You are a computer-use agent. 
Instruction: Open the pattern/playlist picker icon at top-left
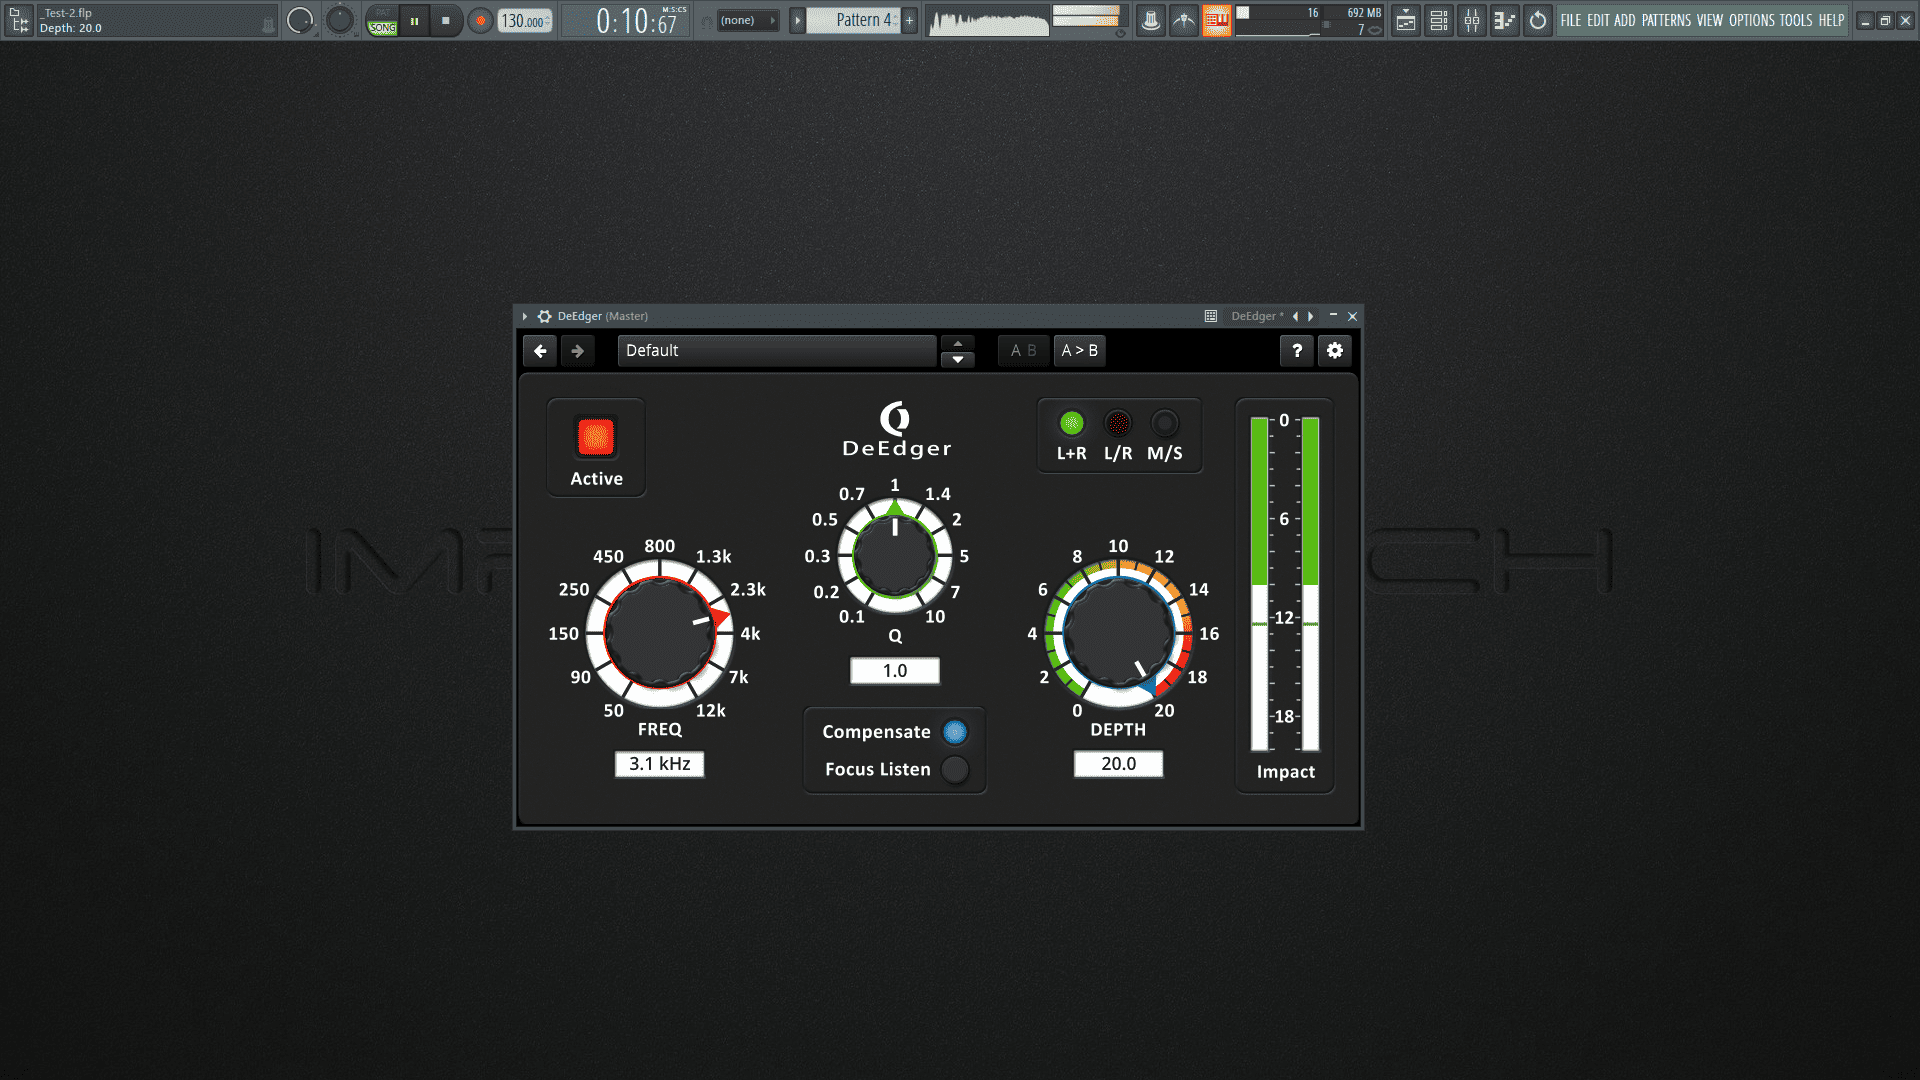pyautogui.click(x=19, y=20)
